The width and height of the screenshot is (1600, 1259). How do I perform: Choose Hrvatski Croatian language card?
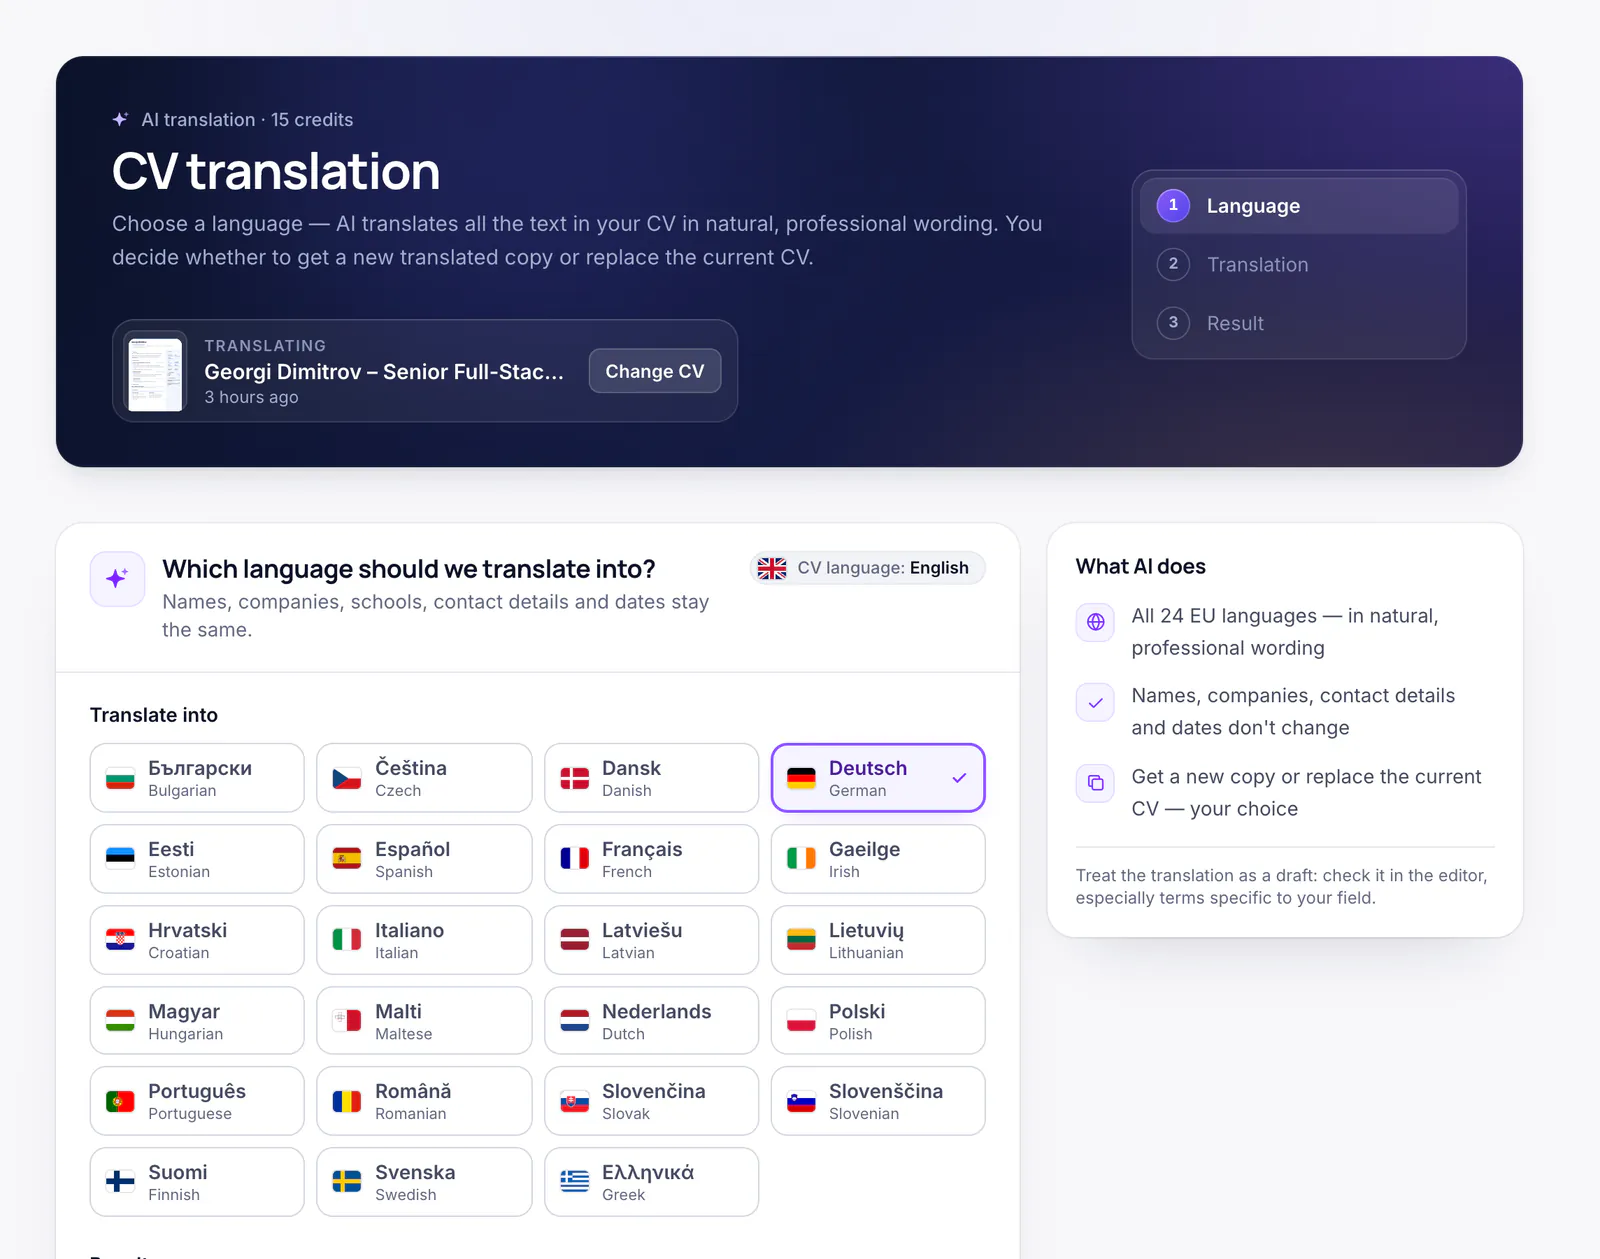coord(197,940)
